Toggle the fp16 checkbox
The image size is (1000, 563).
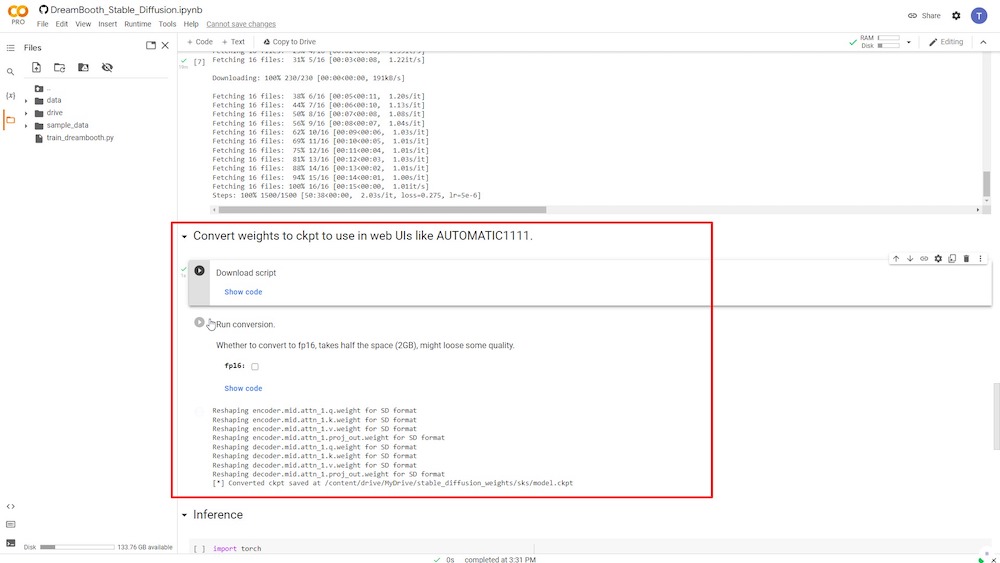point(254,366)
